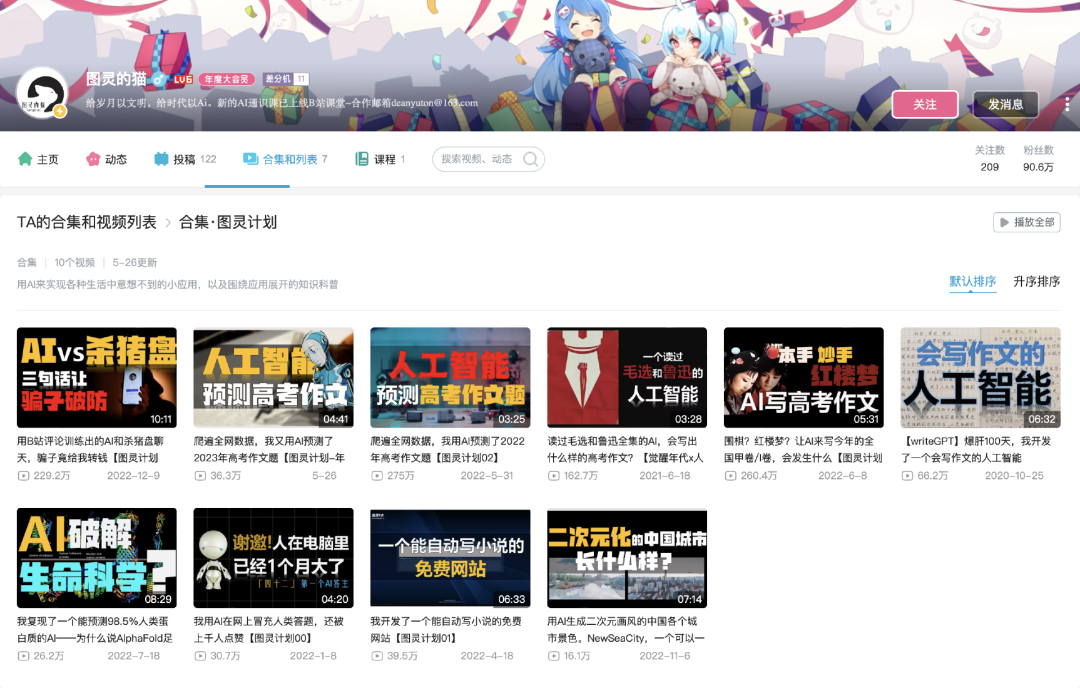The height and width of the screenshot is (688, 1080).
Task: Click the 图灵的猫 profile avatar
Action: pyautogui.click(x=41, y=93)
